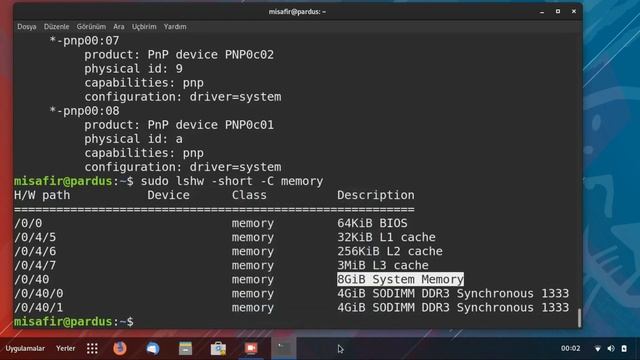Image resolution: width=640 pixels, height=360 pixels.
Task: Close the terminal window
Action: tap(574, 12)
